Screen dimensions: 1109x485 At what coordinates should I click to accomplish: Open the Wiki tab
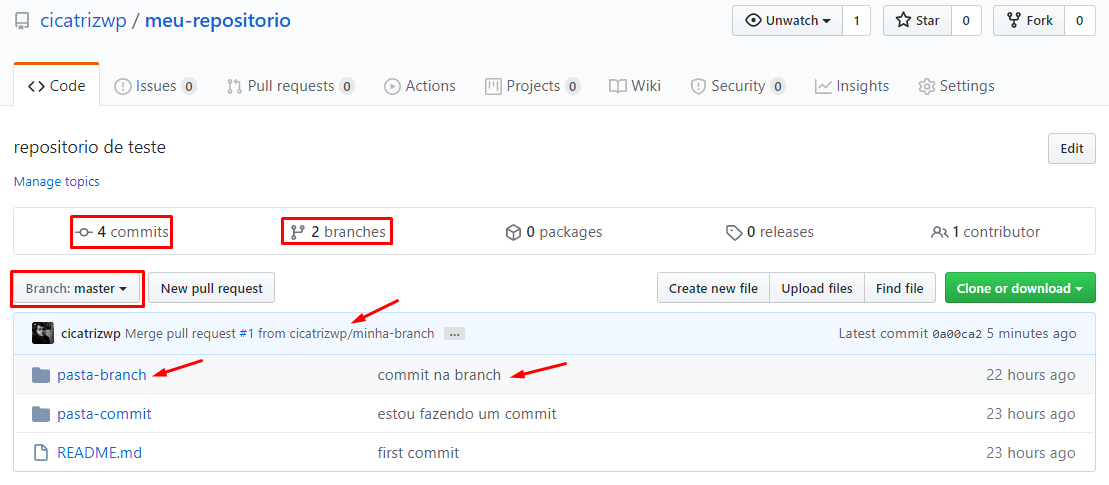[634, 86]
